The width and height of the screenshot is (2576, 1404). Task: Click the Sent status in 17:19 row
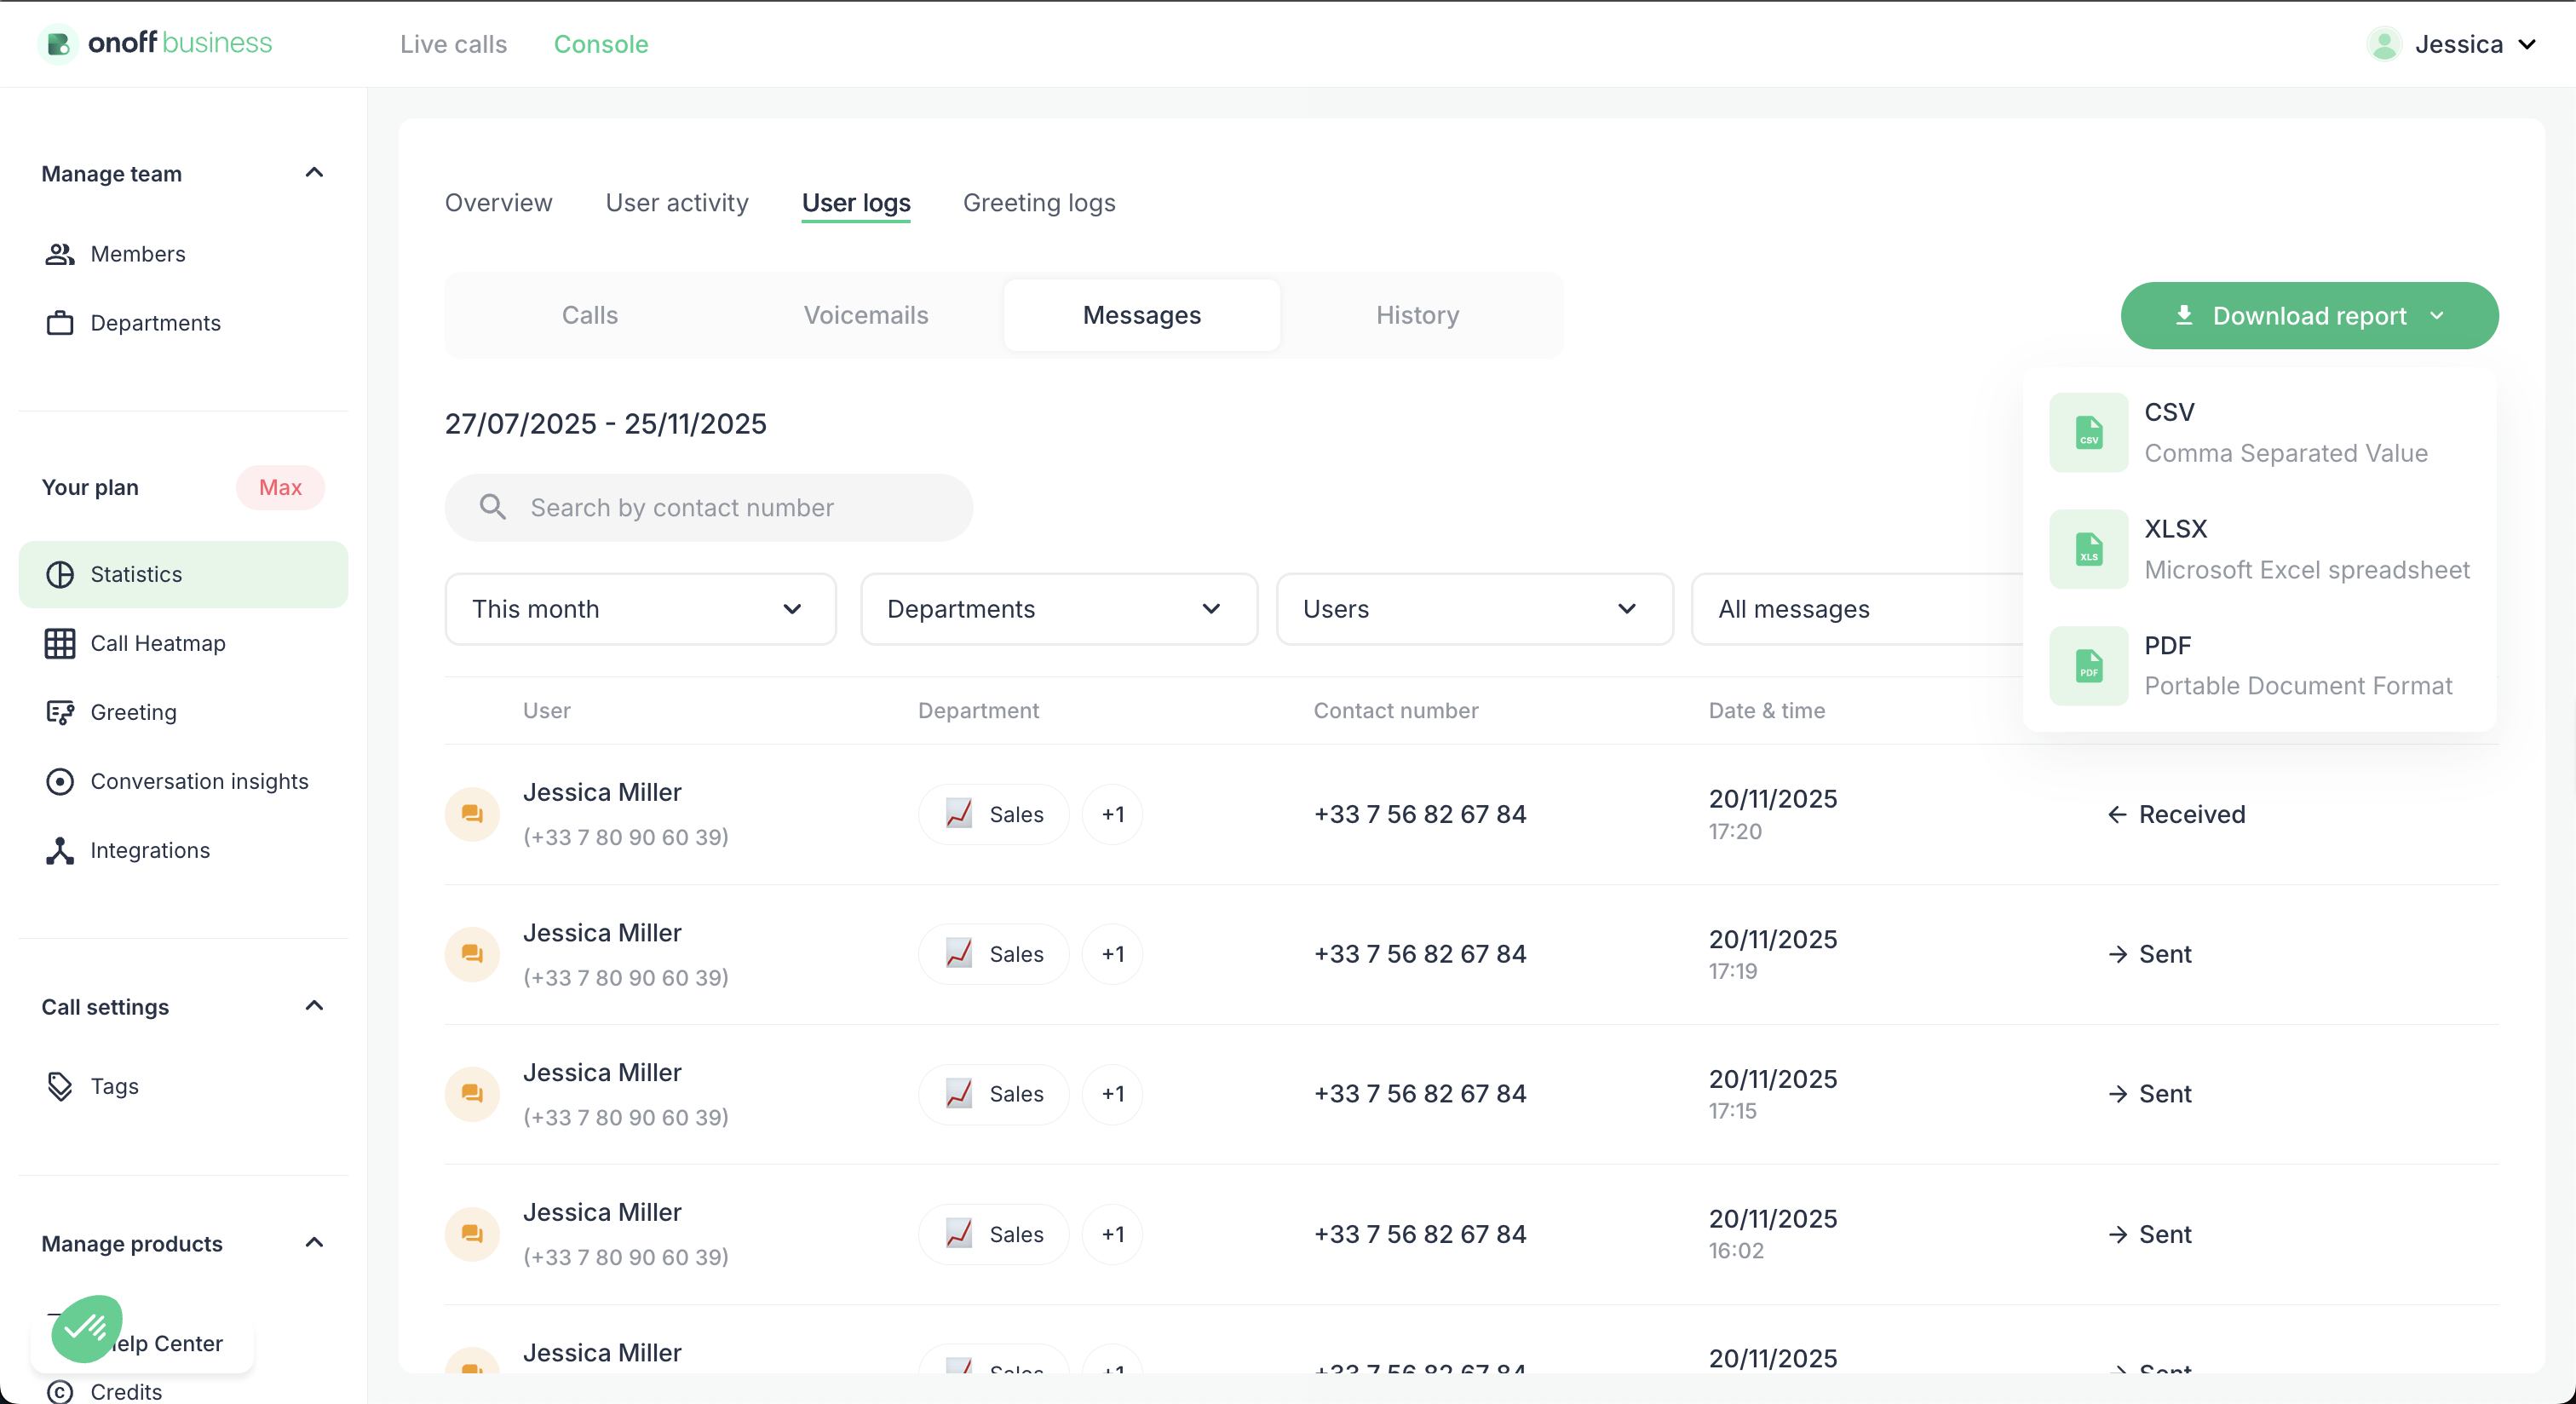pos(2149,954)
